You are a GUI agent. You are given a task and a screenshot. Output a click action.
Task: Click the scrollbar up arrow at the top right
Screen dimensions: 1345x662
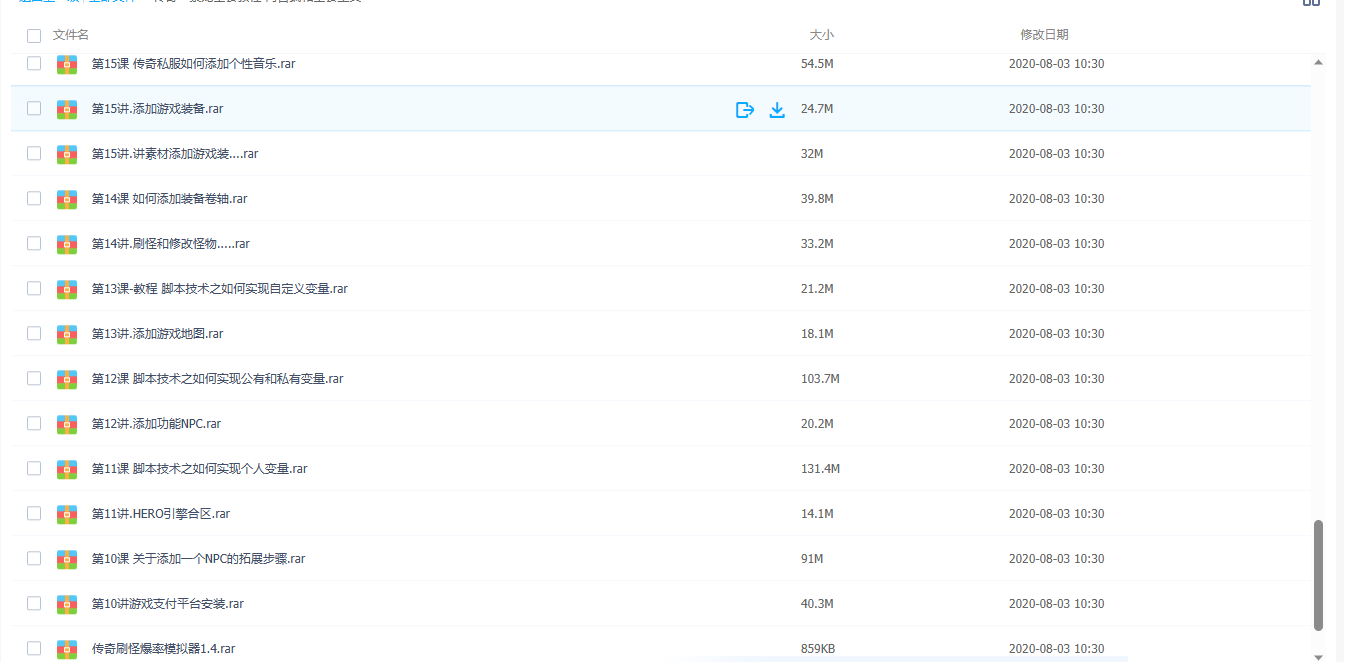tap(1318, 62)
